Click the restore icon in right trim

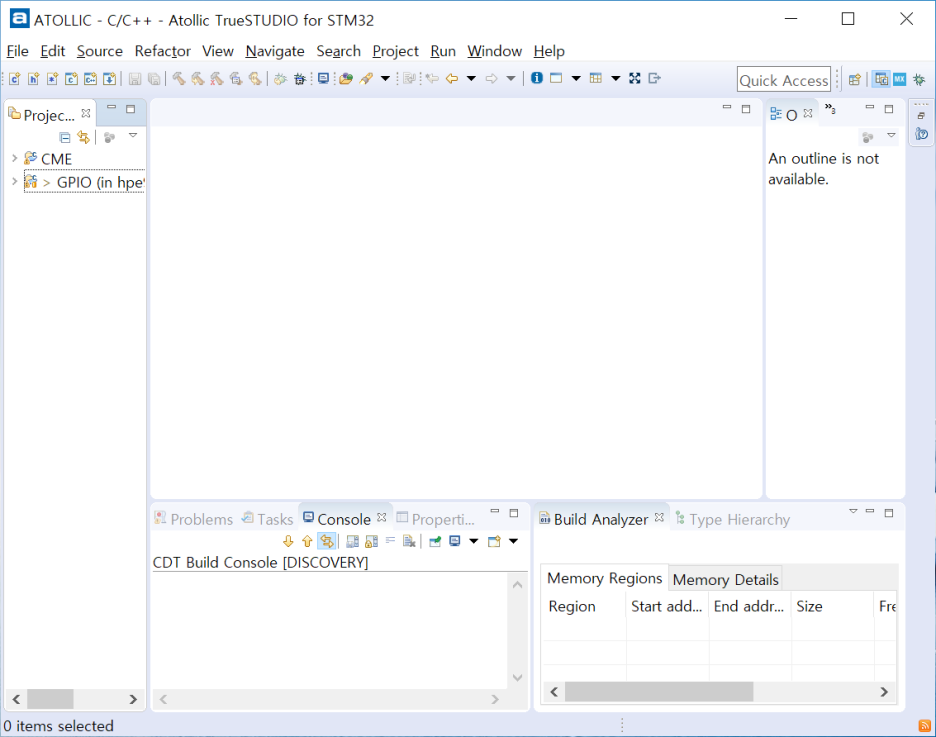[x=922, y=115]
